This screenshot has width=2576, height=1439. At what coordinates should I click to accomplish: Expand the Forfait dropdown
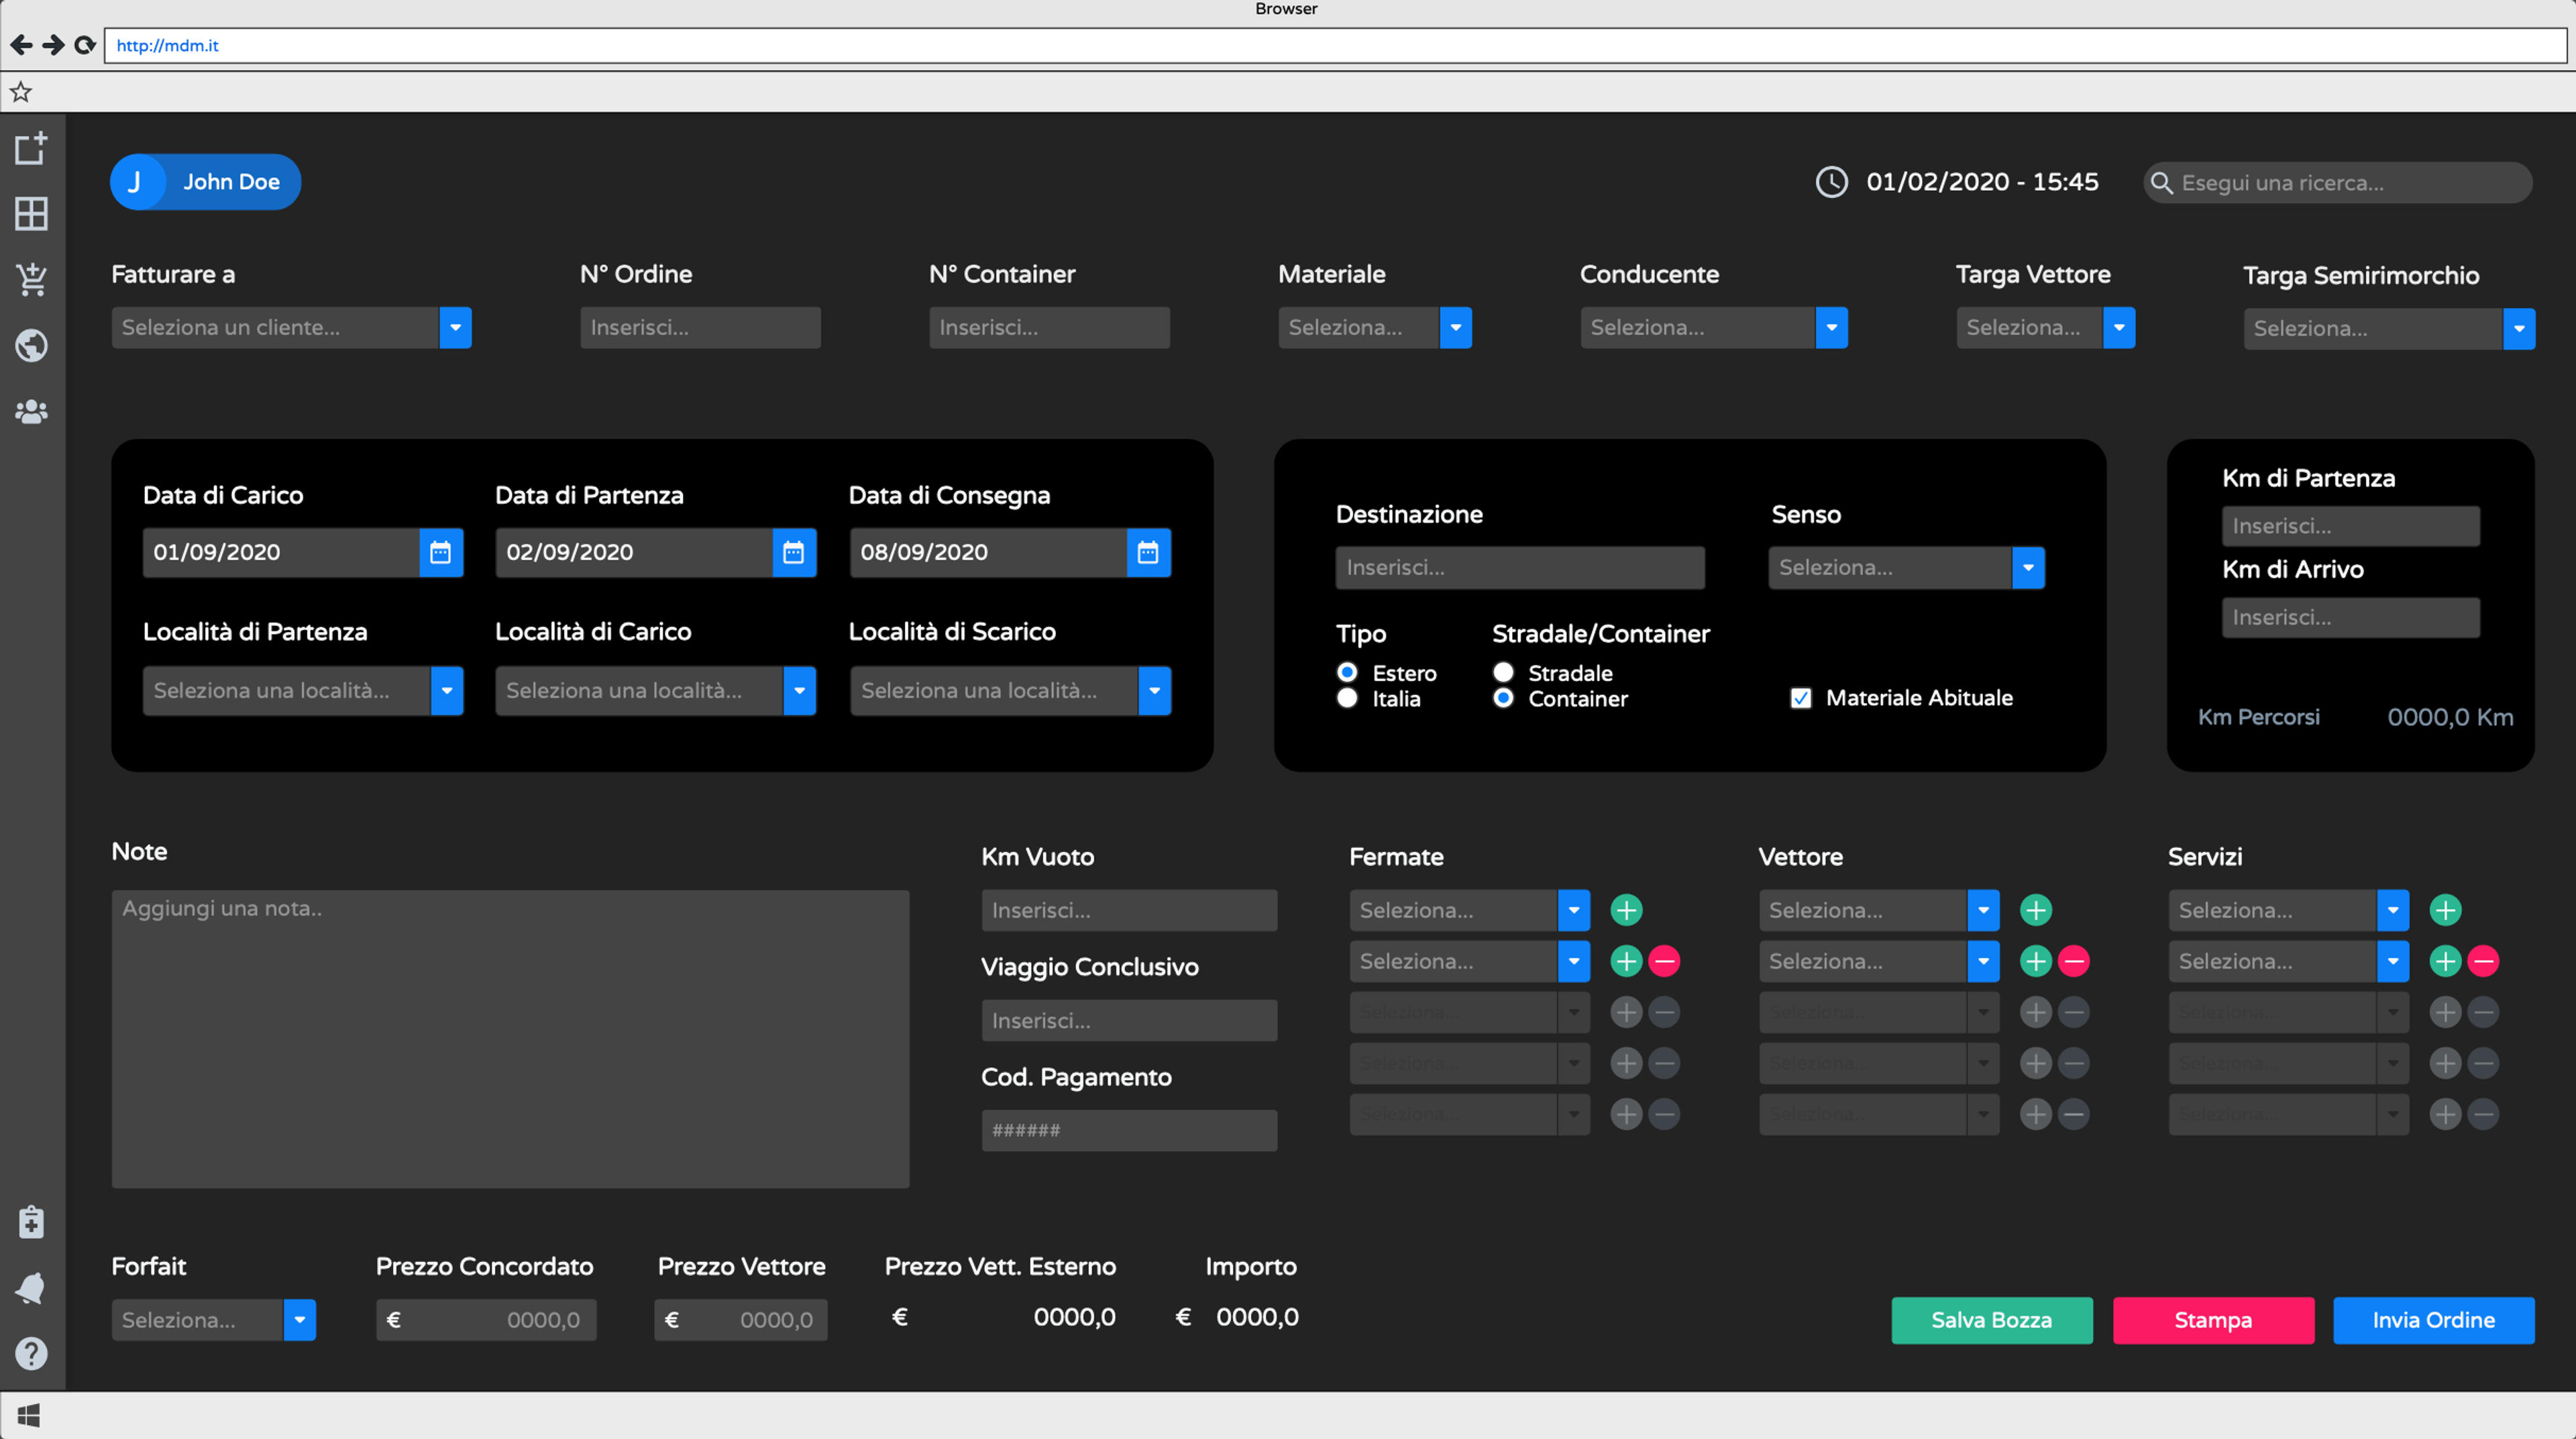pyautogui.click(x=214, y=1320)
